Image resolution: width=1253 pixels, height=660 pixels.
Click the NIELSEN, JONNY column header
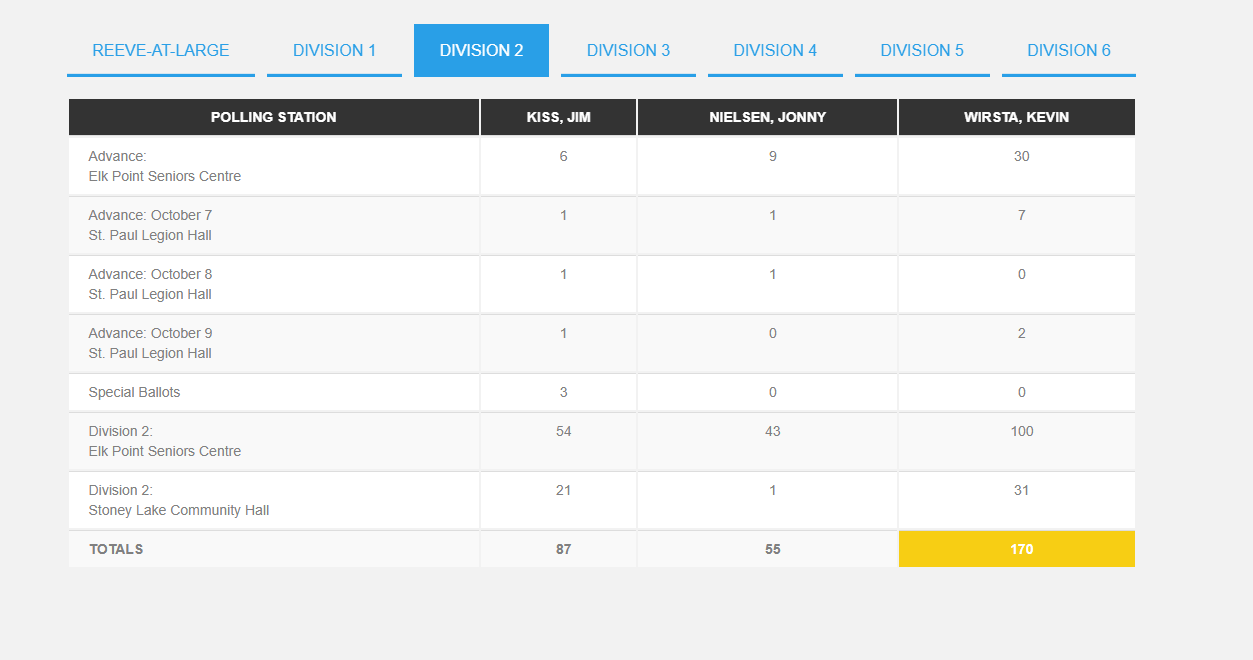pos(767,116)
